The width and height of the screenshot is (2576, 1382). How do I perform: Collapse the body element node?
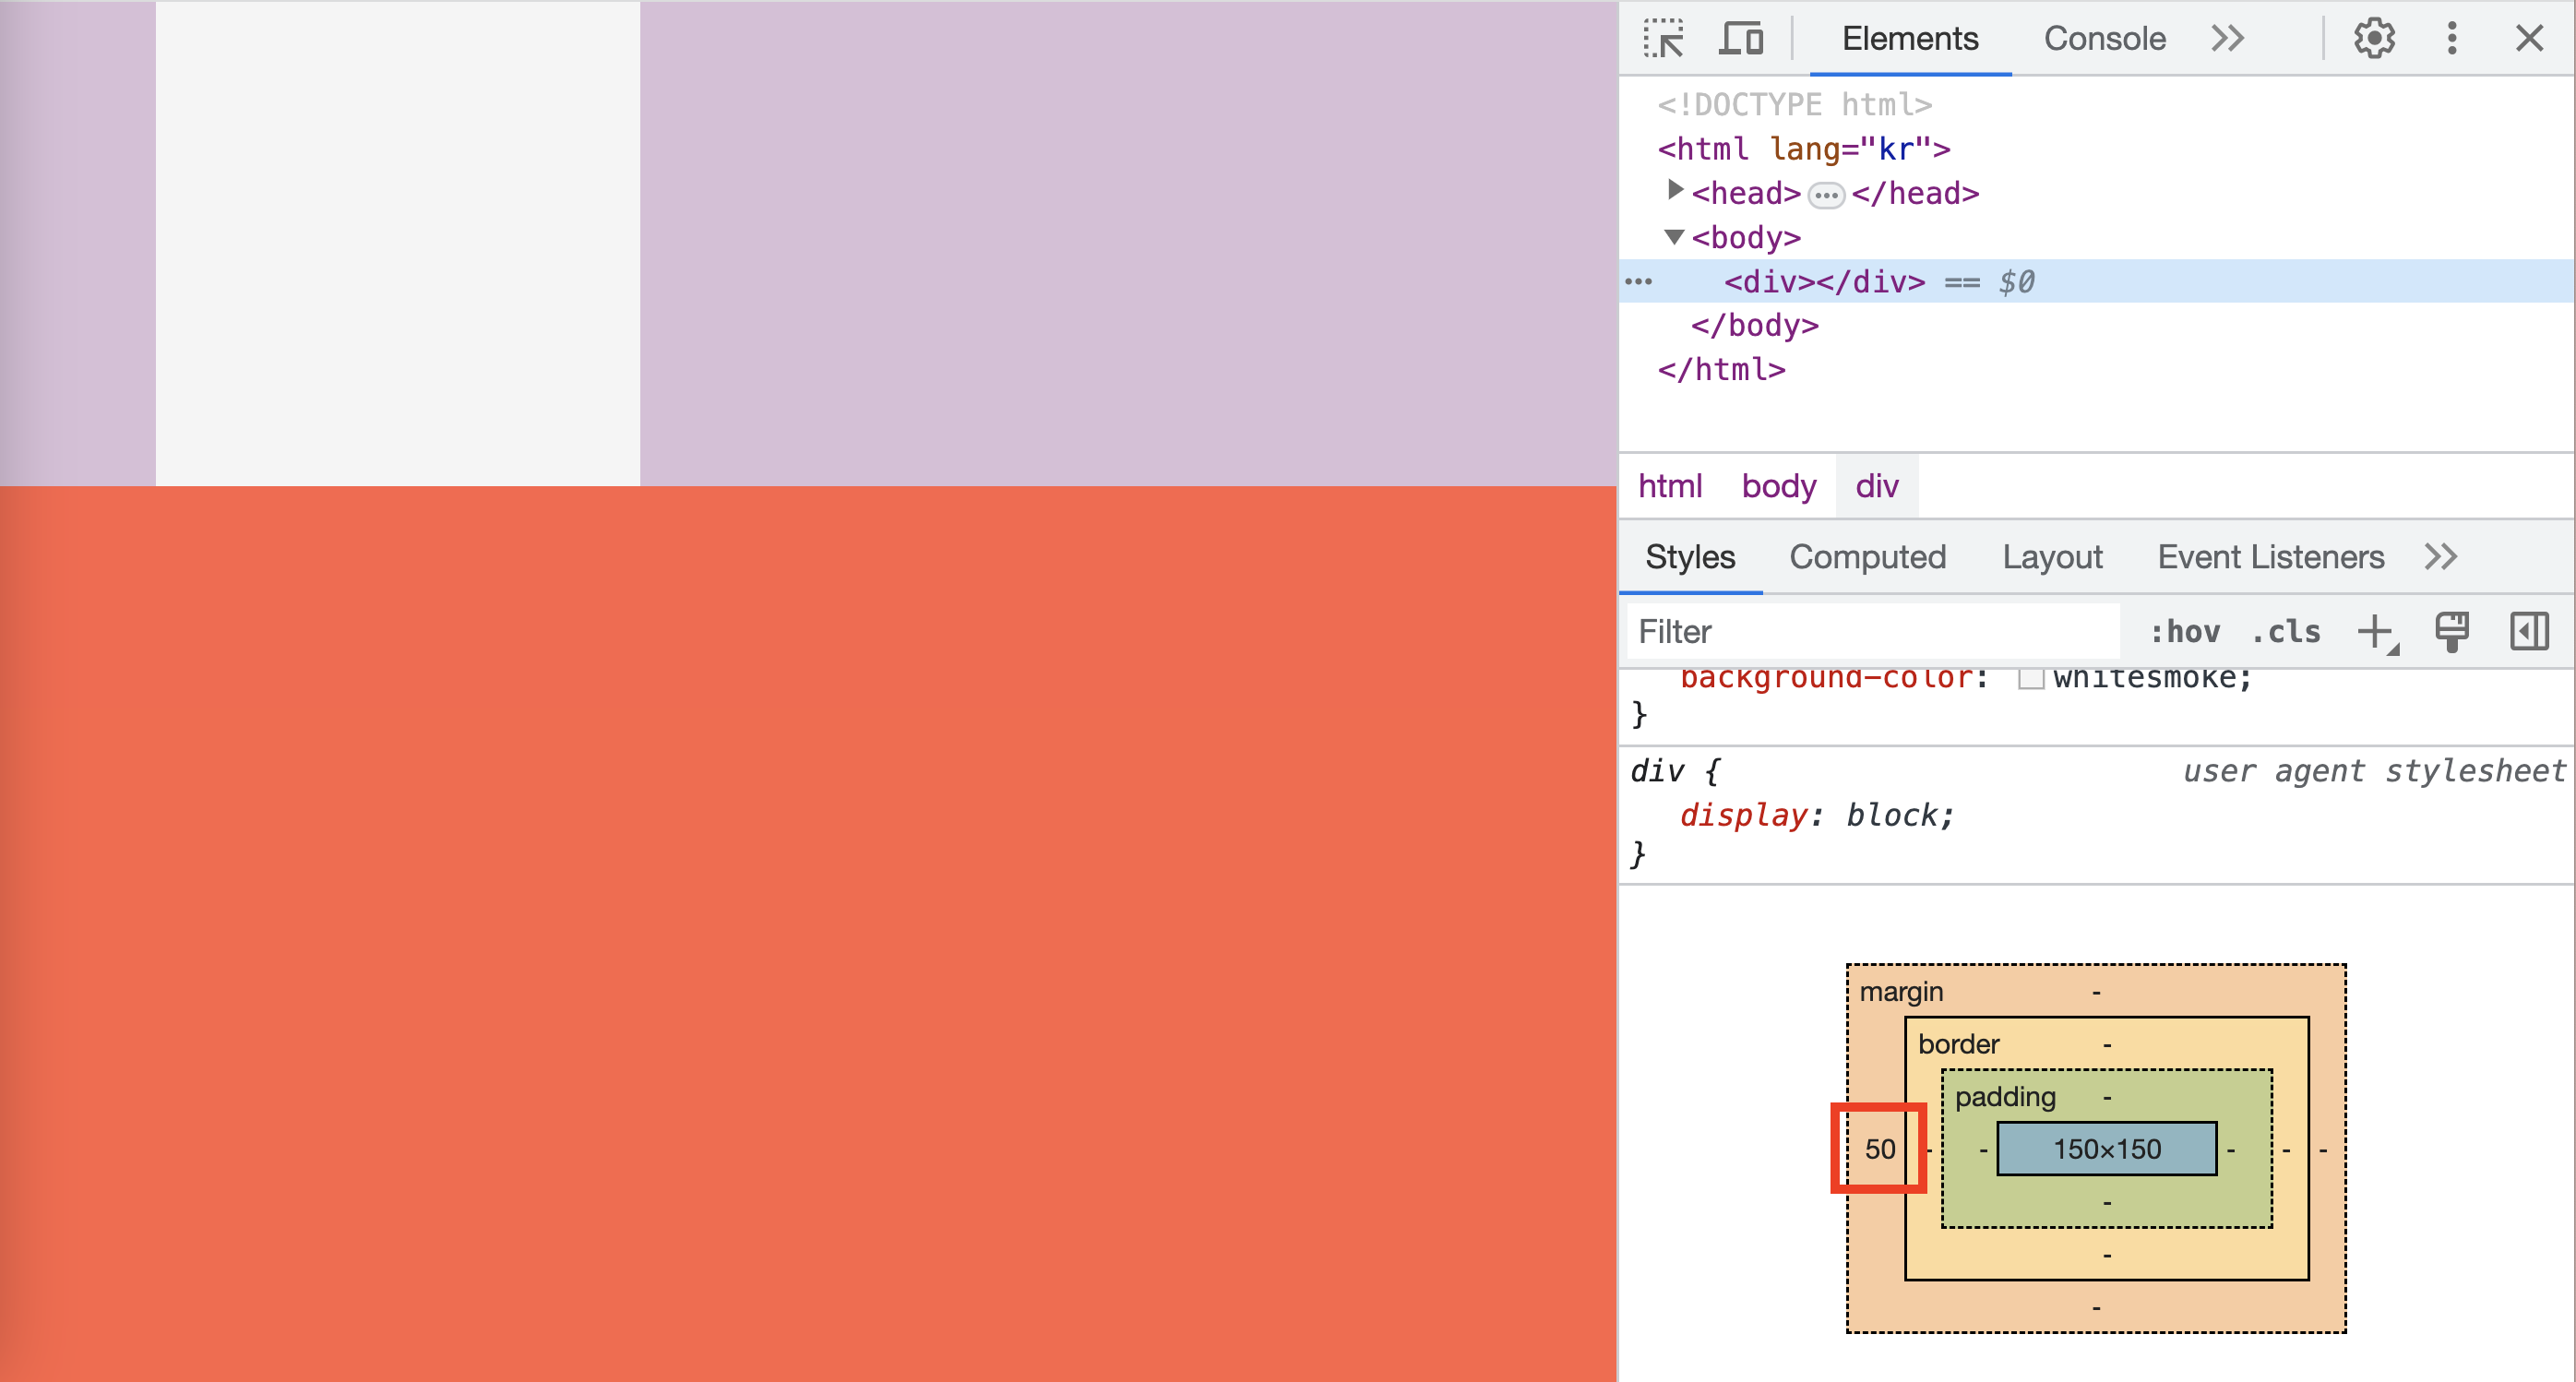point(1674,237)
